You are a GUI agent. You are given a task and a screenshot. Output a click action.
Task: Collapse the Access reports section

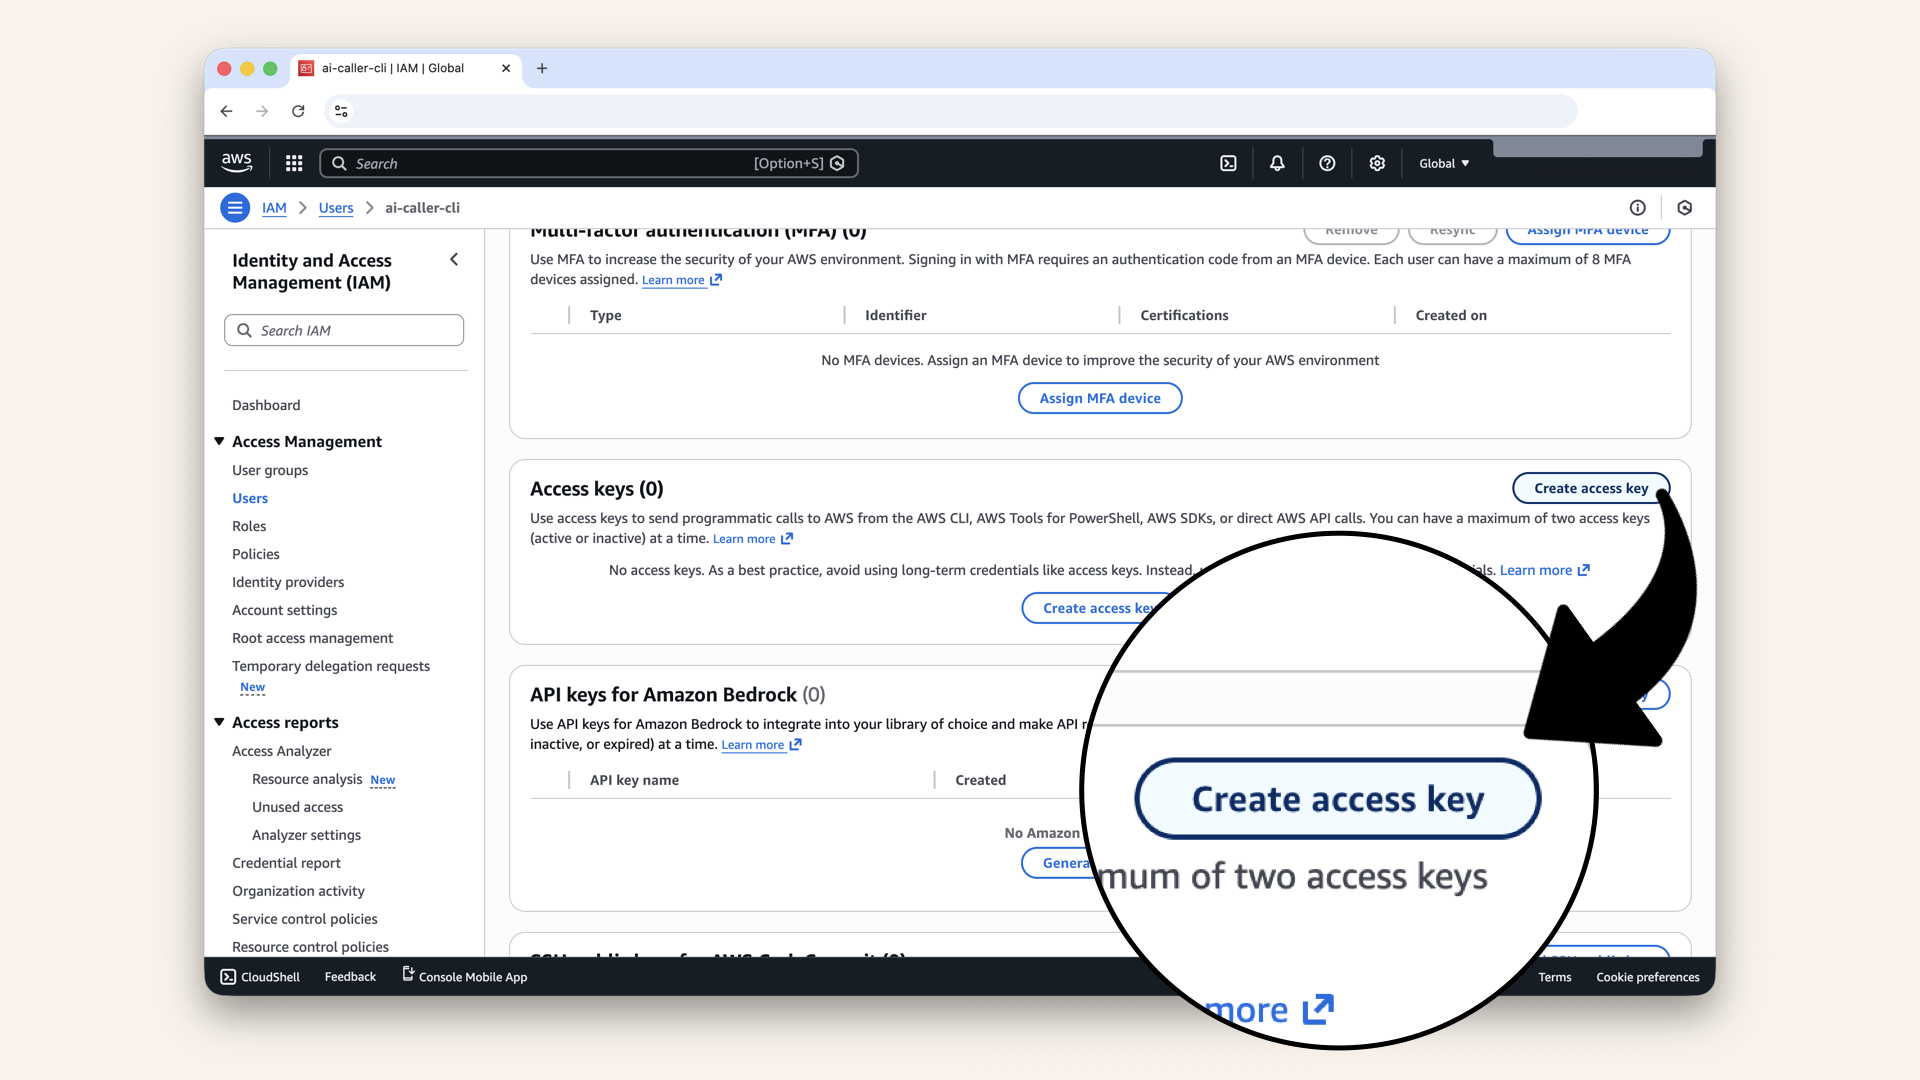[219, 722]
